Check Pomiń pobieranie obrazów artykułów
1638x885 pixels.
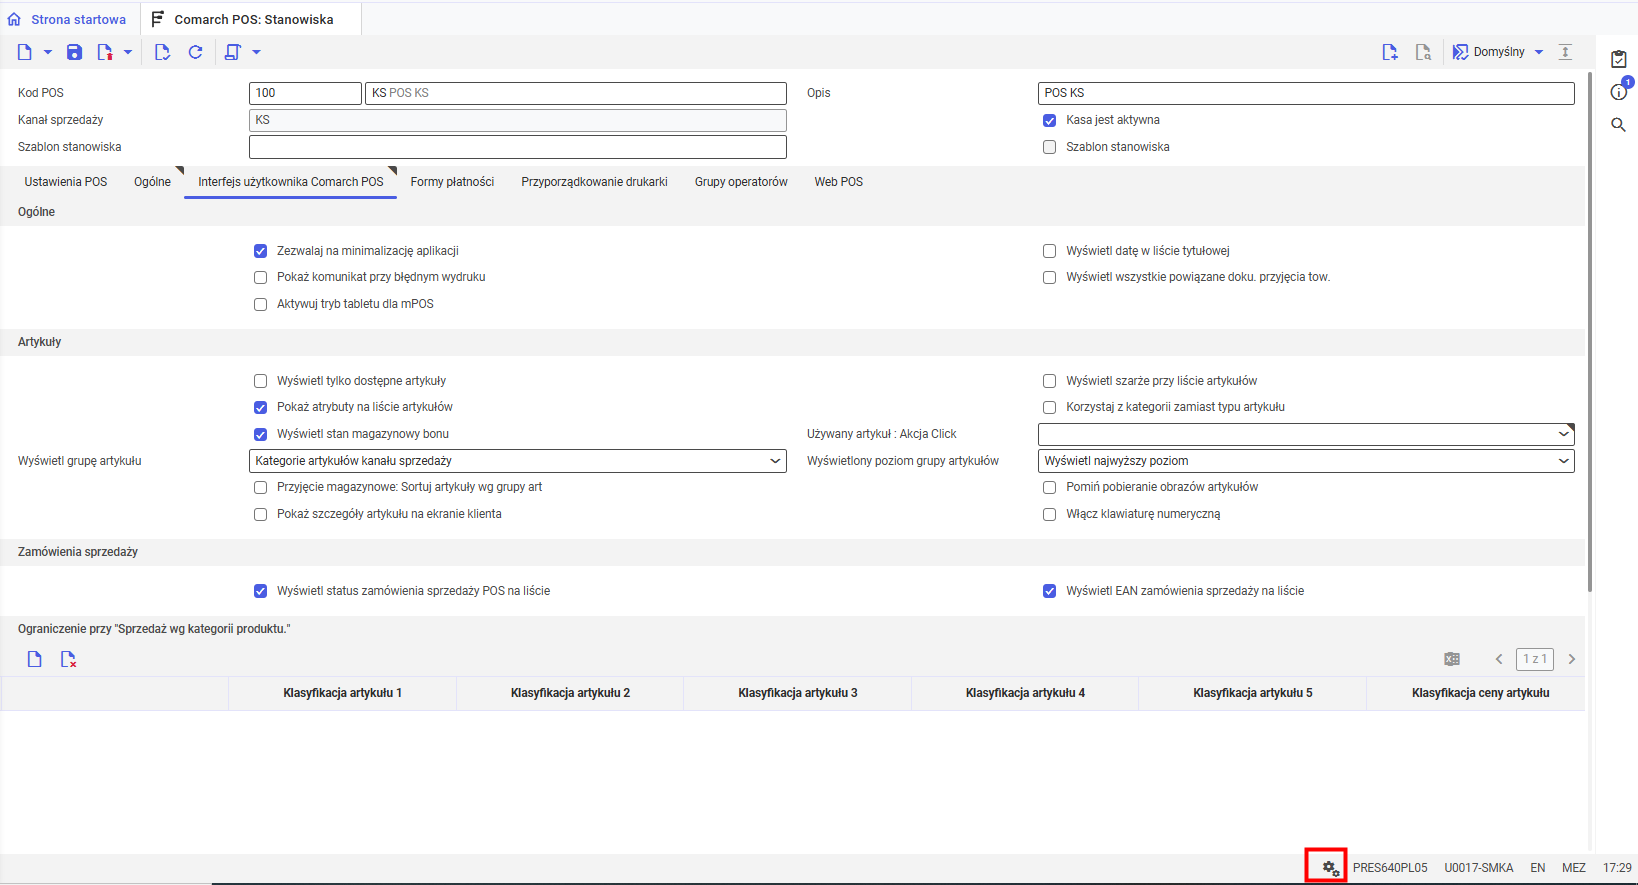(x=1049, y=487)
